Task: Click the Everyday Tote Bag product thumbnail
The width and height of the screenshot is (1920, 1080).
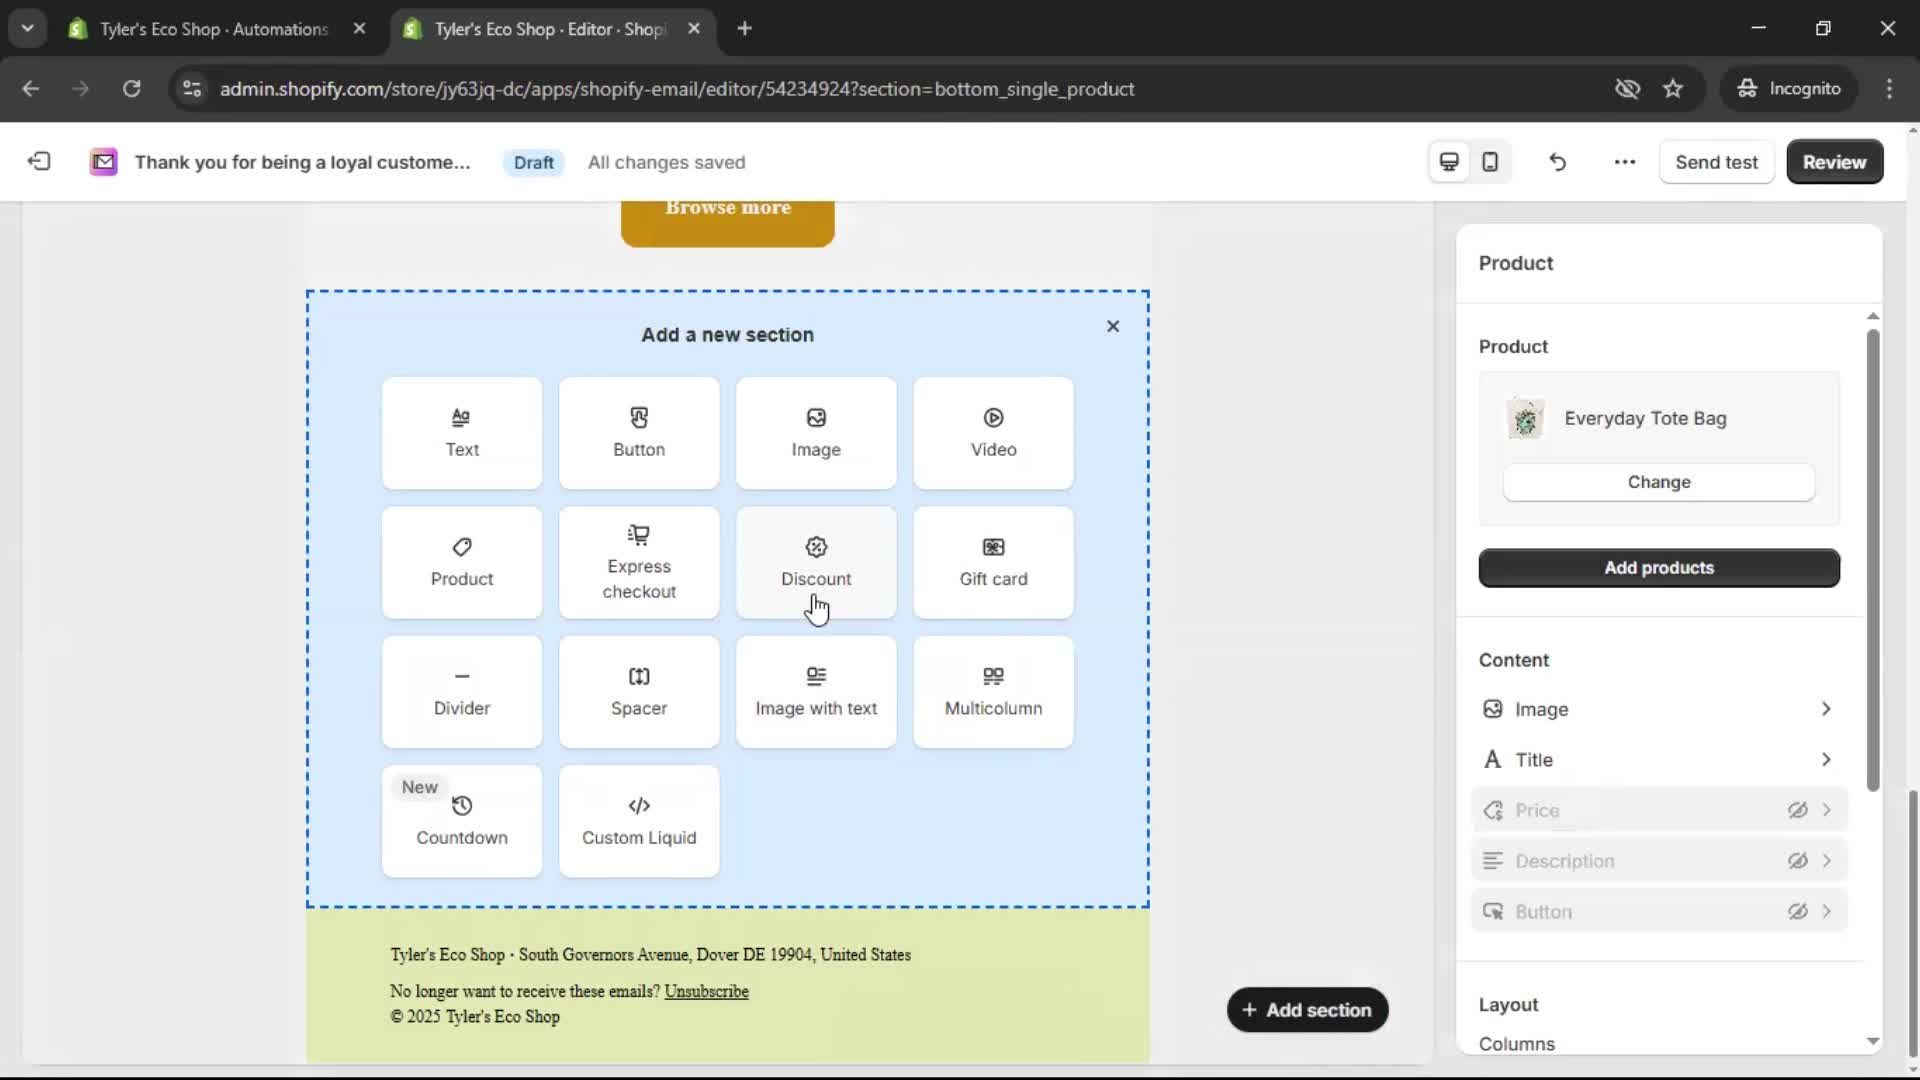Action: point(1525,419)
